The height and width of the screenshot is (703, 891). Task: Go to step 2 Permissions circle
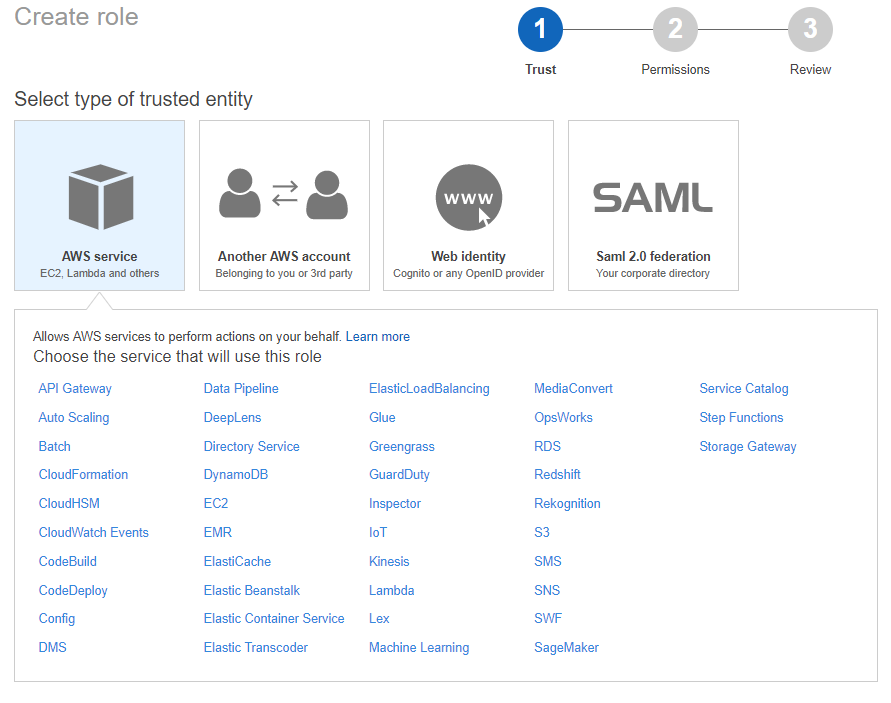(x=675, y=30)
